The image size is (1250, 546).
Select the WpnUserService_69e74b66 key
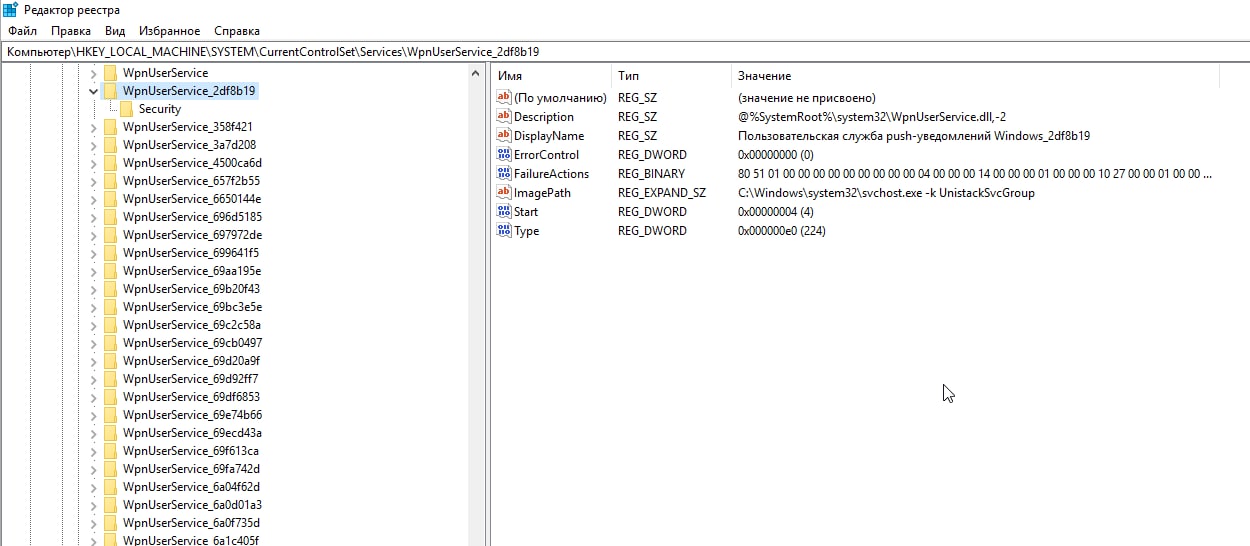point(192,415)
